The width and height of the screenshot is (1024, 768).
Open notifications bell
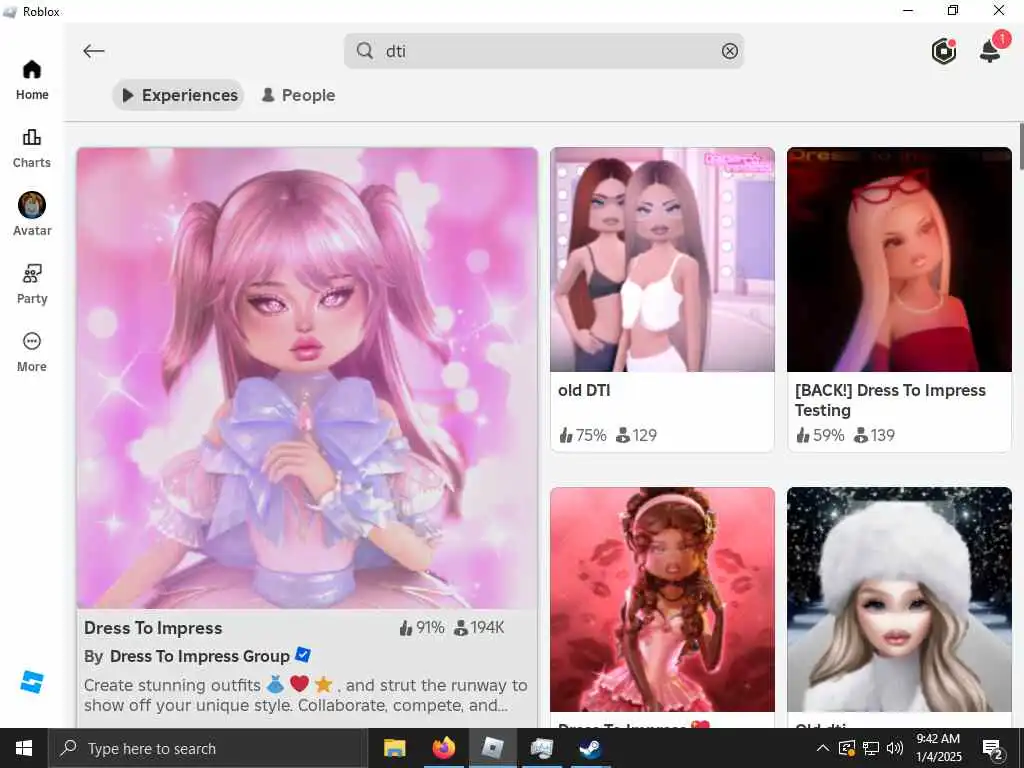[990, 50]
